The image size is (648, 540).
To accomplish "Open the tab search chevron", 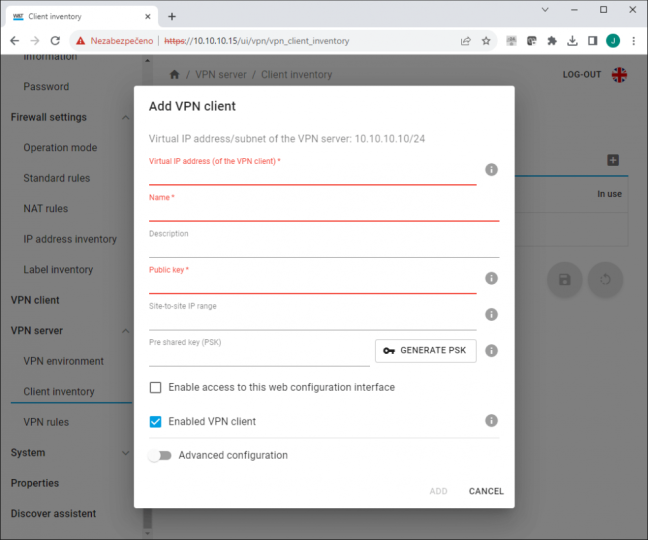I will tap(545, 10).
